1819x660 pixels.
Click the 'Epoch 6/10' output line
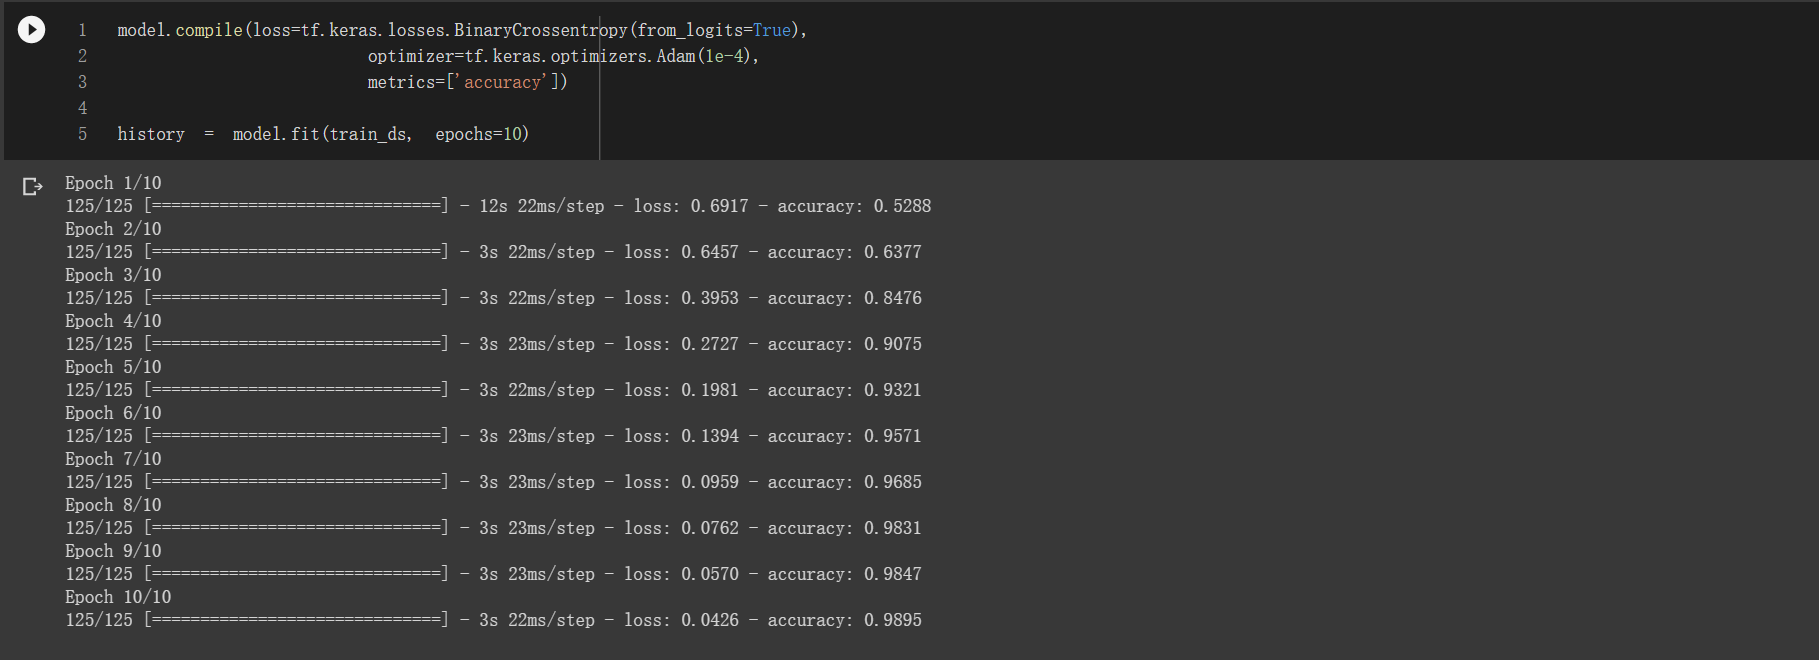click(x=113, y=413)
